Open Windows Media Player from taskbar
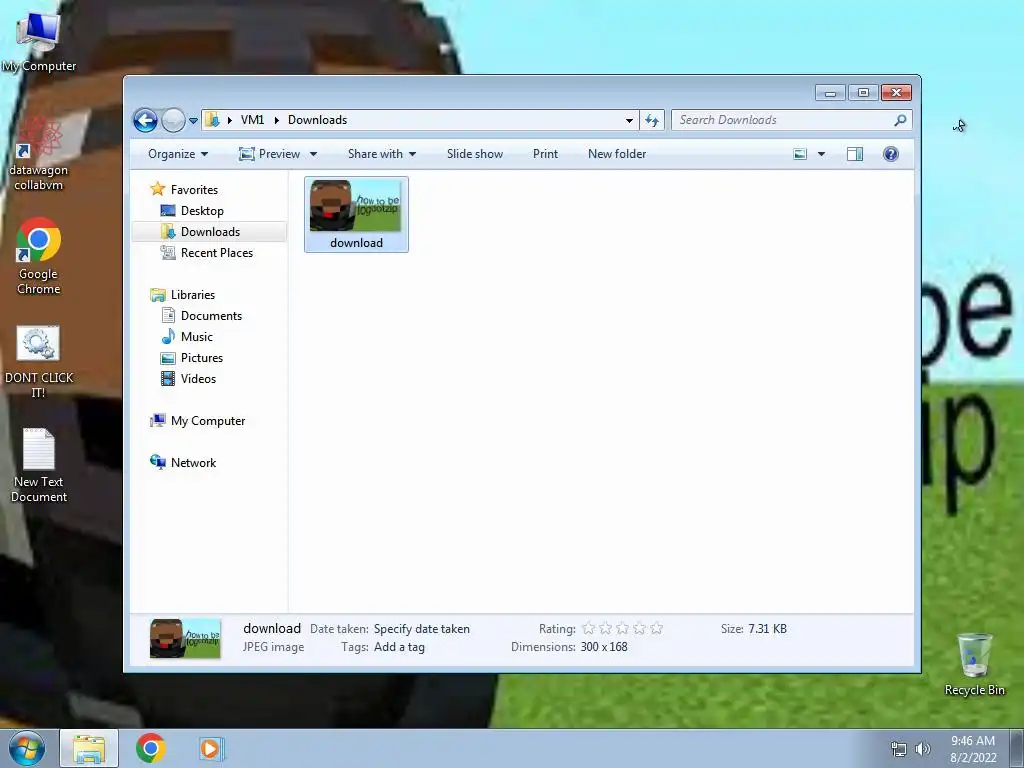The image size is (1024, 768). (x=210, y=748)
